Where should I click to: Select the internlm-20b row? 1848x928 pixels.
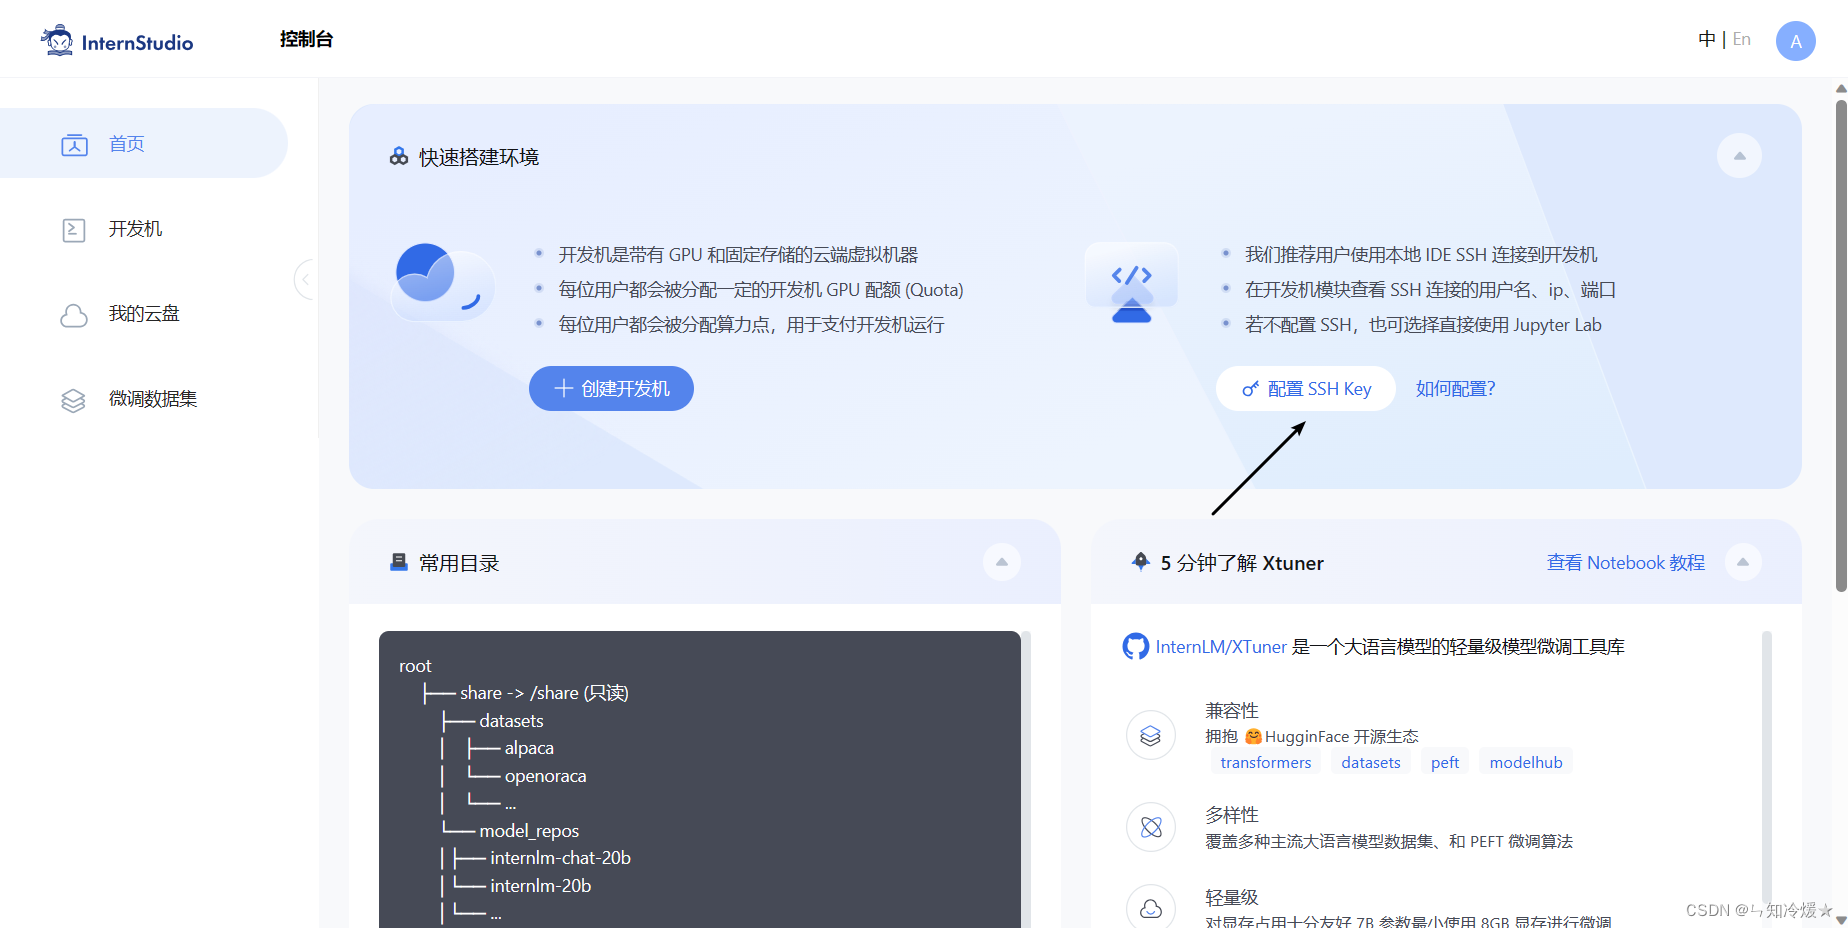540,886
